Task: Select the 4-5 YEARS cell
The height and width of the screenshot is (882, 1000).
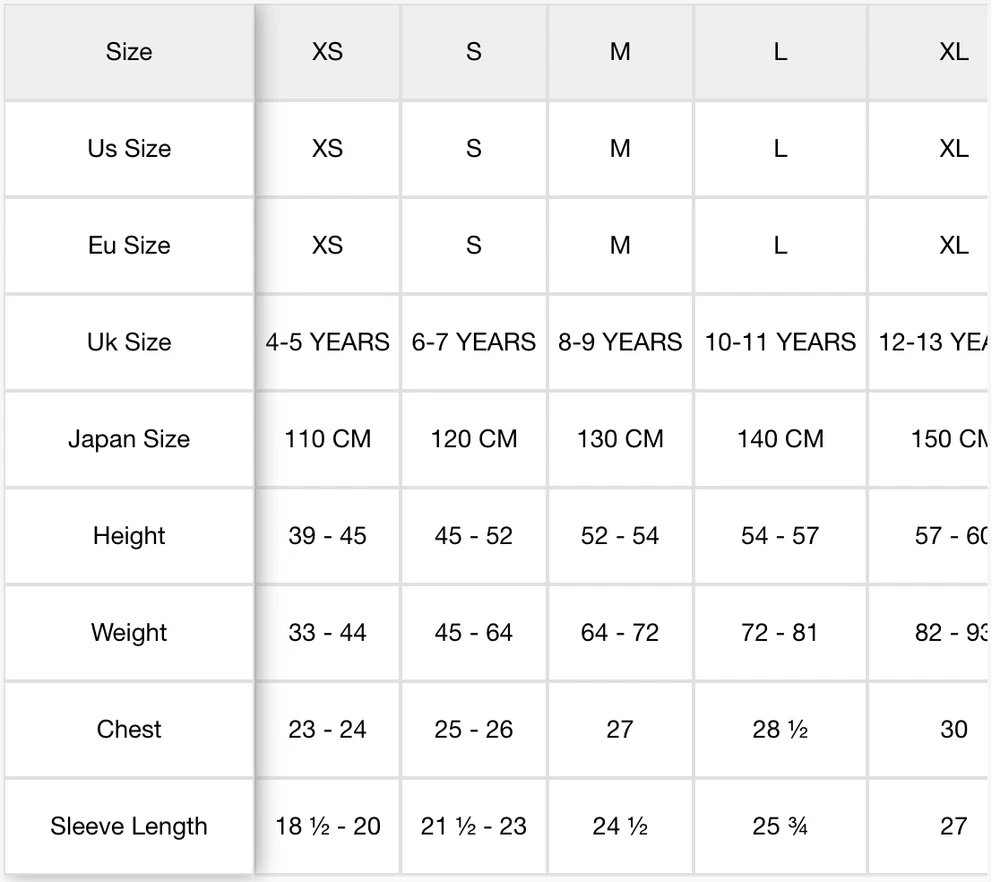Action: (x=327, y=342)
